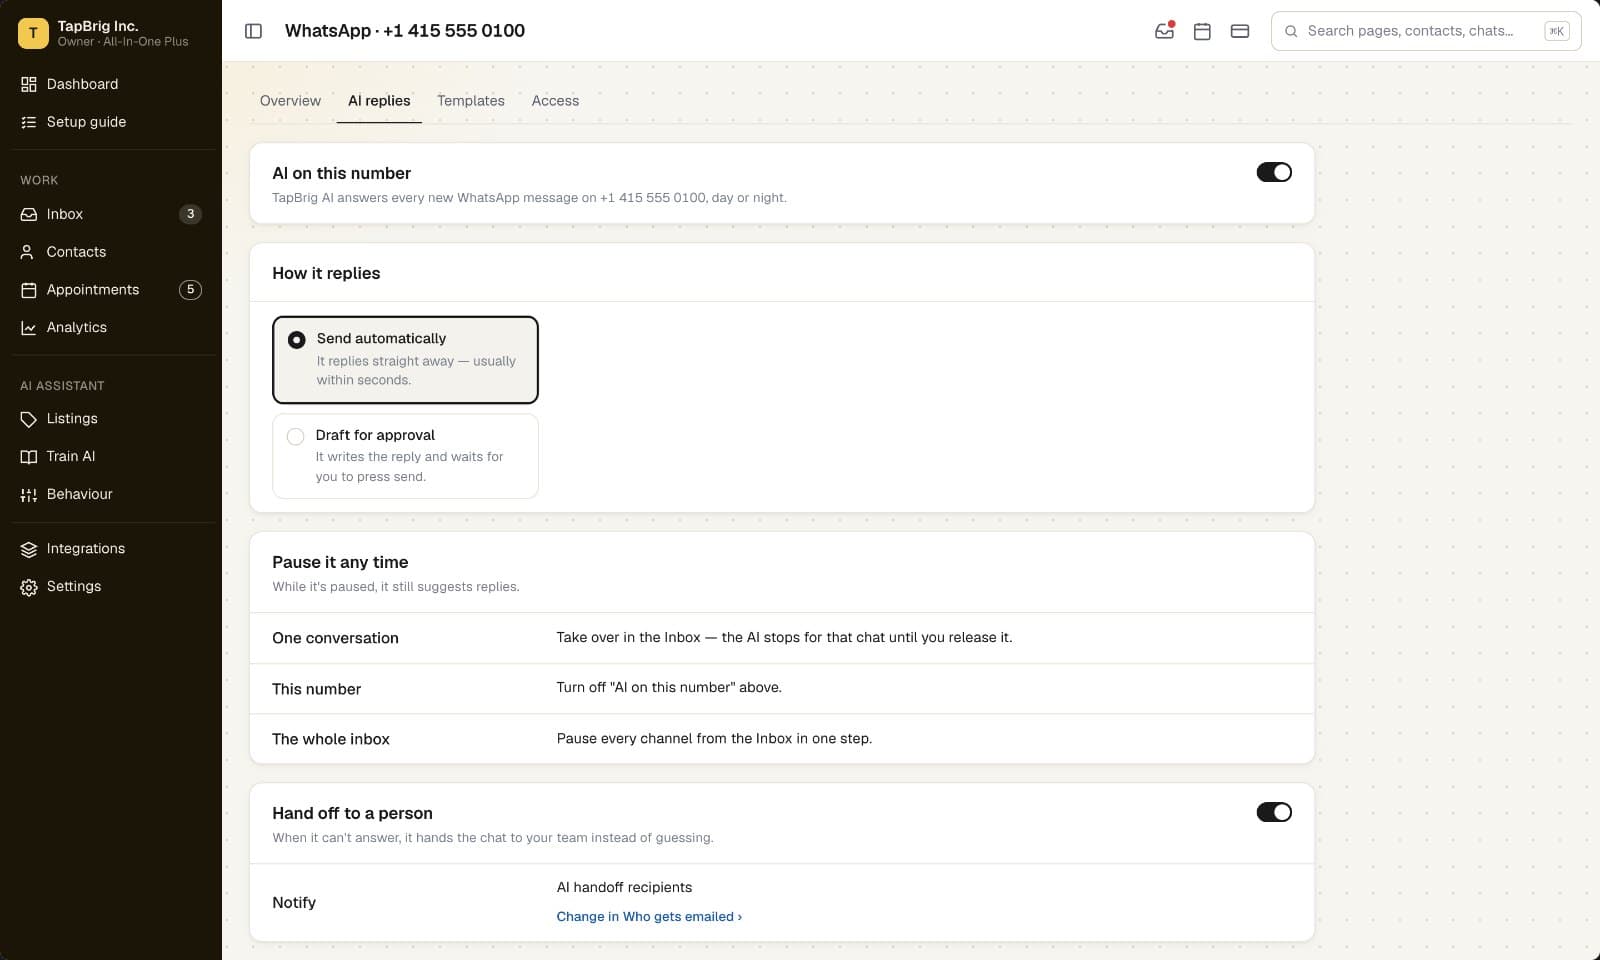The image size is (1600, 960).
Task: Click the This number row label
Action: click(x=316, y=689)
